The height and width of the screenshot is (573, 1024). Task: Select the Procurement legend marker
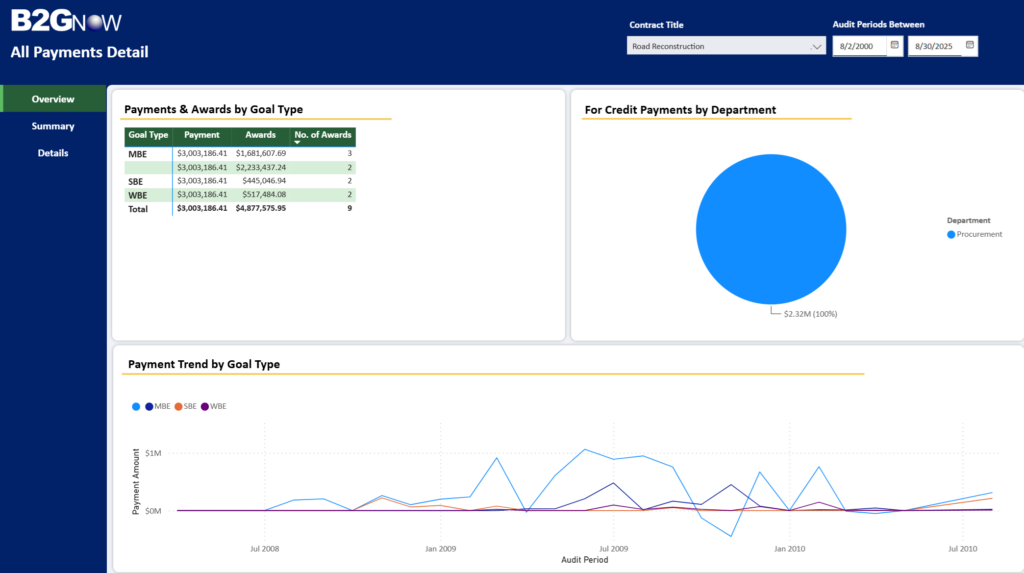951,235
